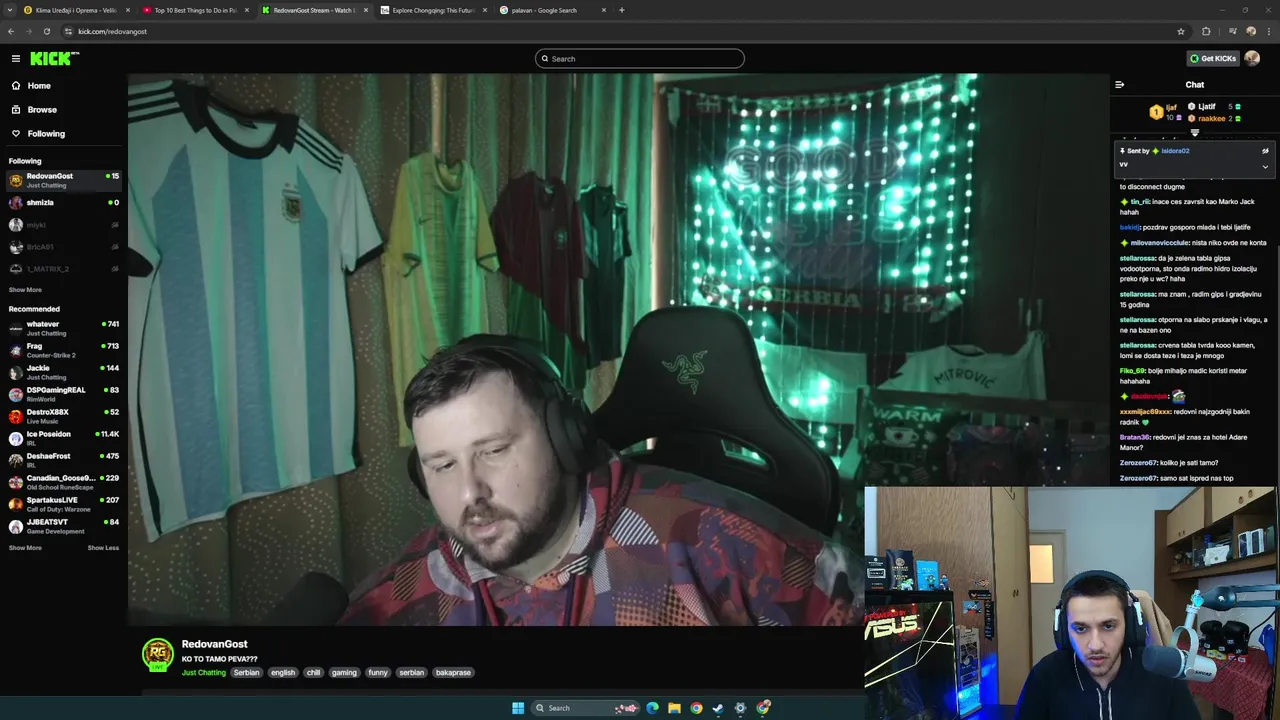
Task: Open browser extensions icon
Action: [1206, 31]
